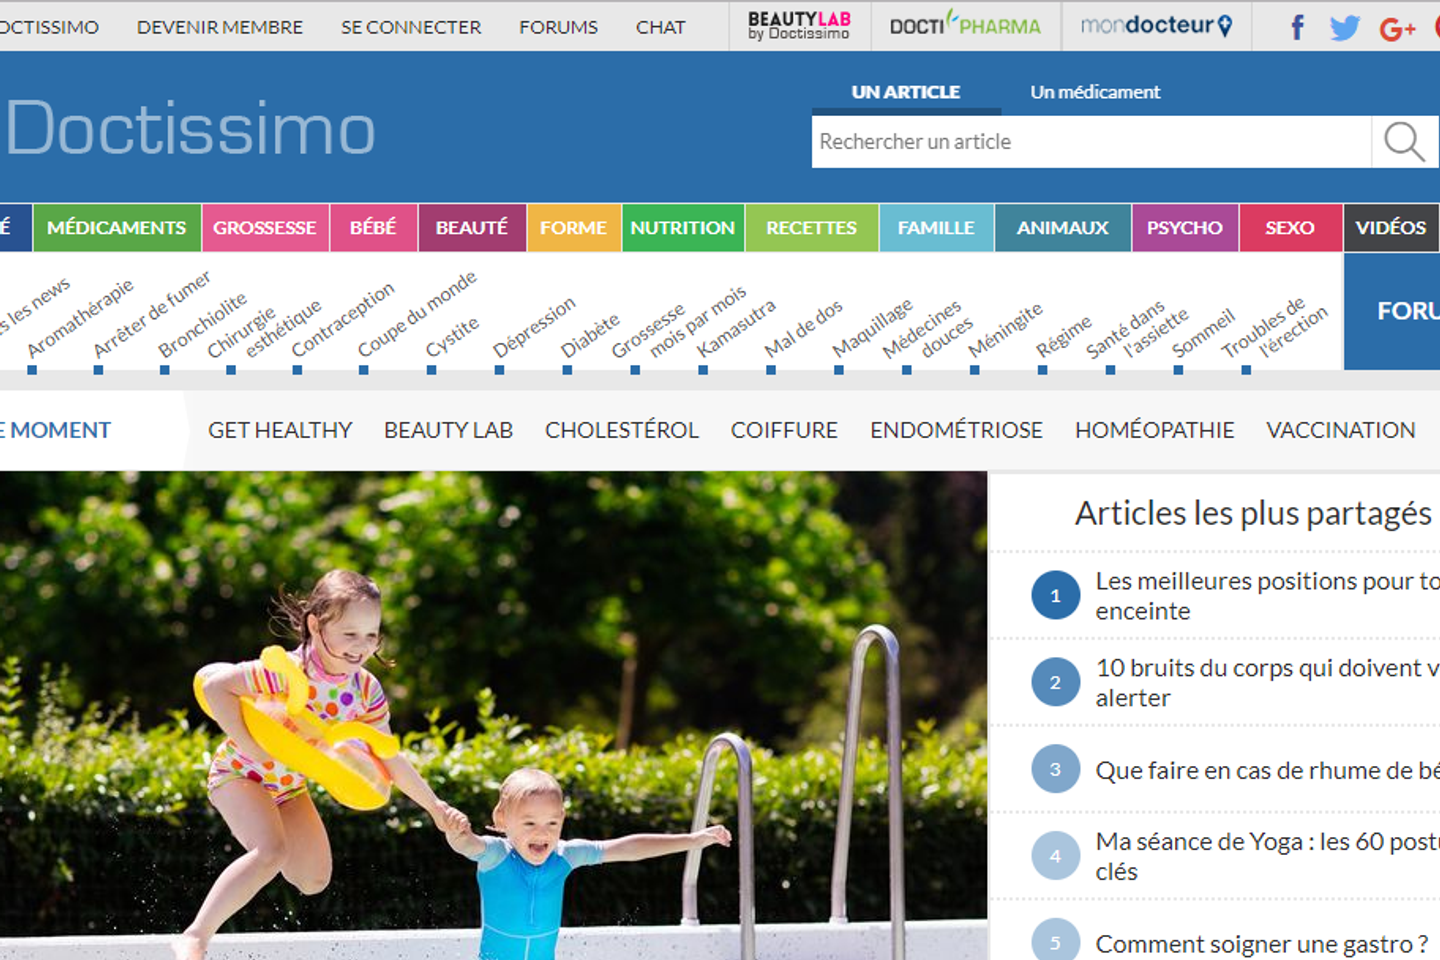The height and width of the screenshot is (960, 1440).
Task: Open the Diabète topic
Action: tap(590, 337)
